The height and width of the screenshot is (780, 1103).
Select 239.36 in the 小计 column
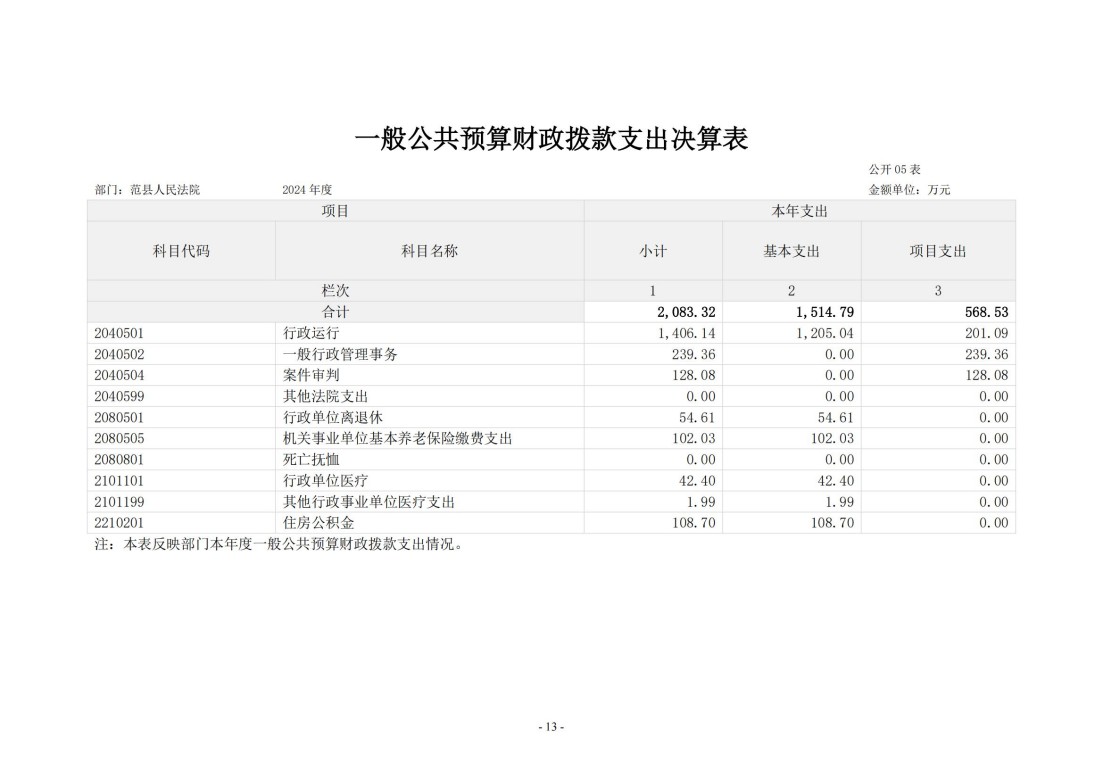tap(694, 354)
